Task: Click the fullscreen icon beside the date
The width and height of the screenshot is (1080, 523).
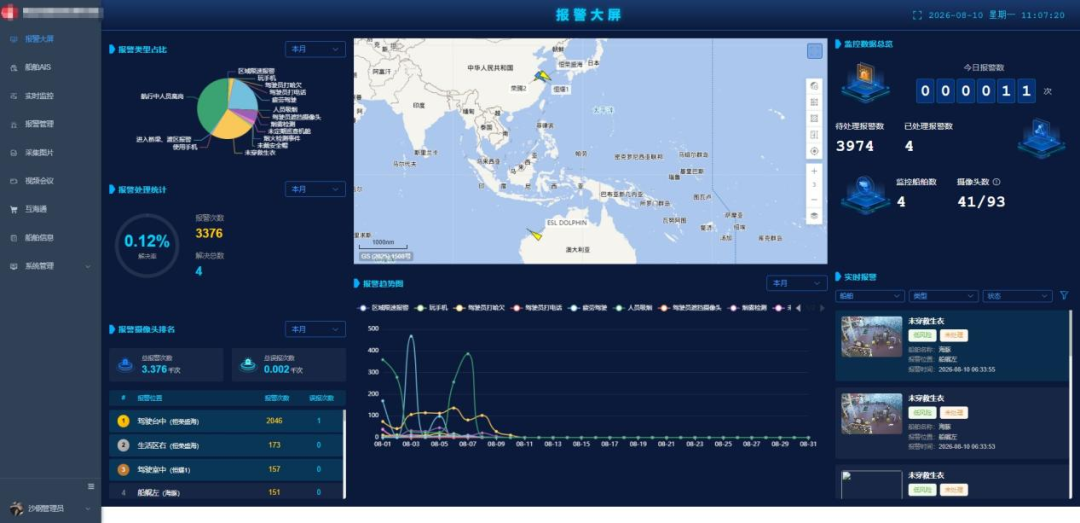Action: 917,15
